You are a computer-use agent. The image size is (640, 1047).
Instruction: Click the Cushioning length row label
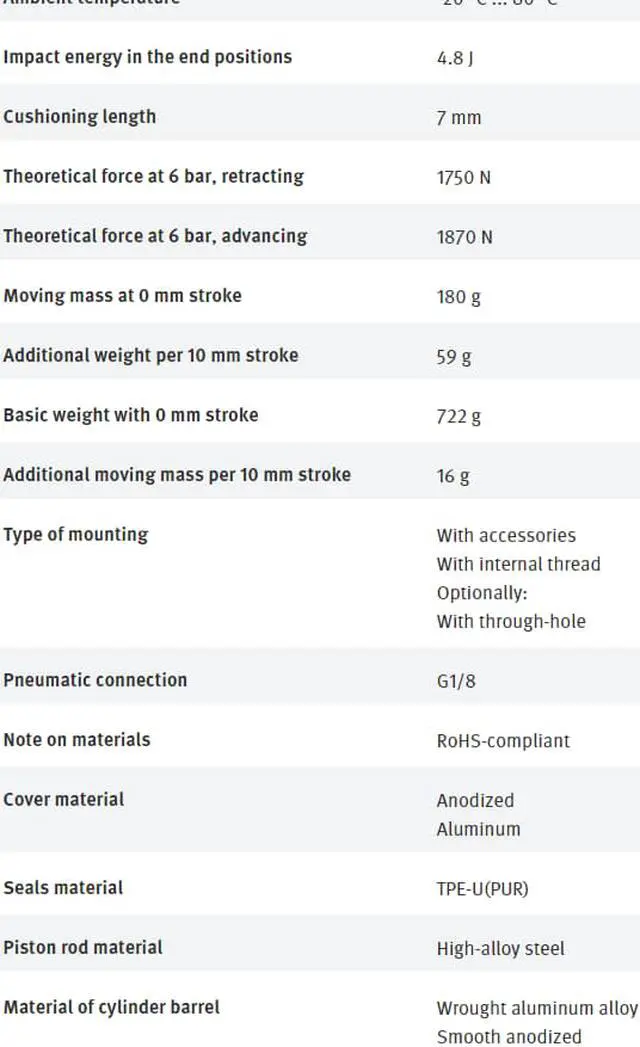(79, 117)
